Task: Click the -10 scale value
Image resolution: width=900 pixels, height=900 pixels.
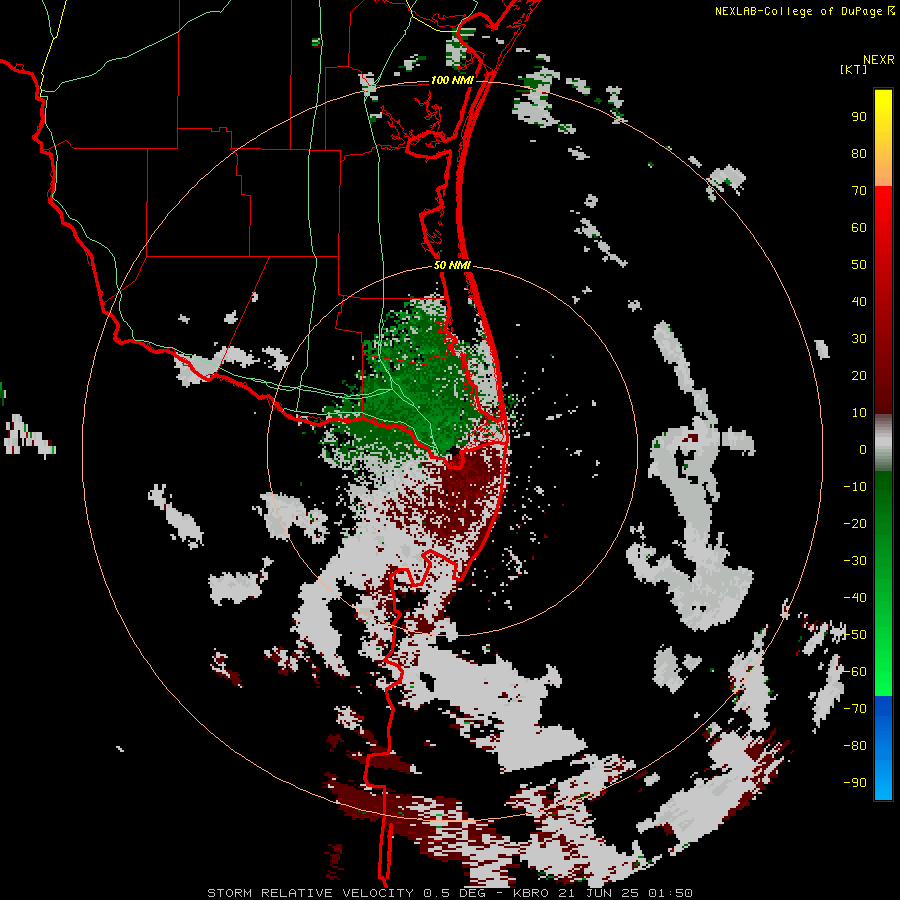Action: 855,487
